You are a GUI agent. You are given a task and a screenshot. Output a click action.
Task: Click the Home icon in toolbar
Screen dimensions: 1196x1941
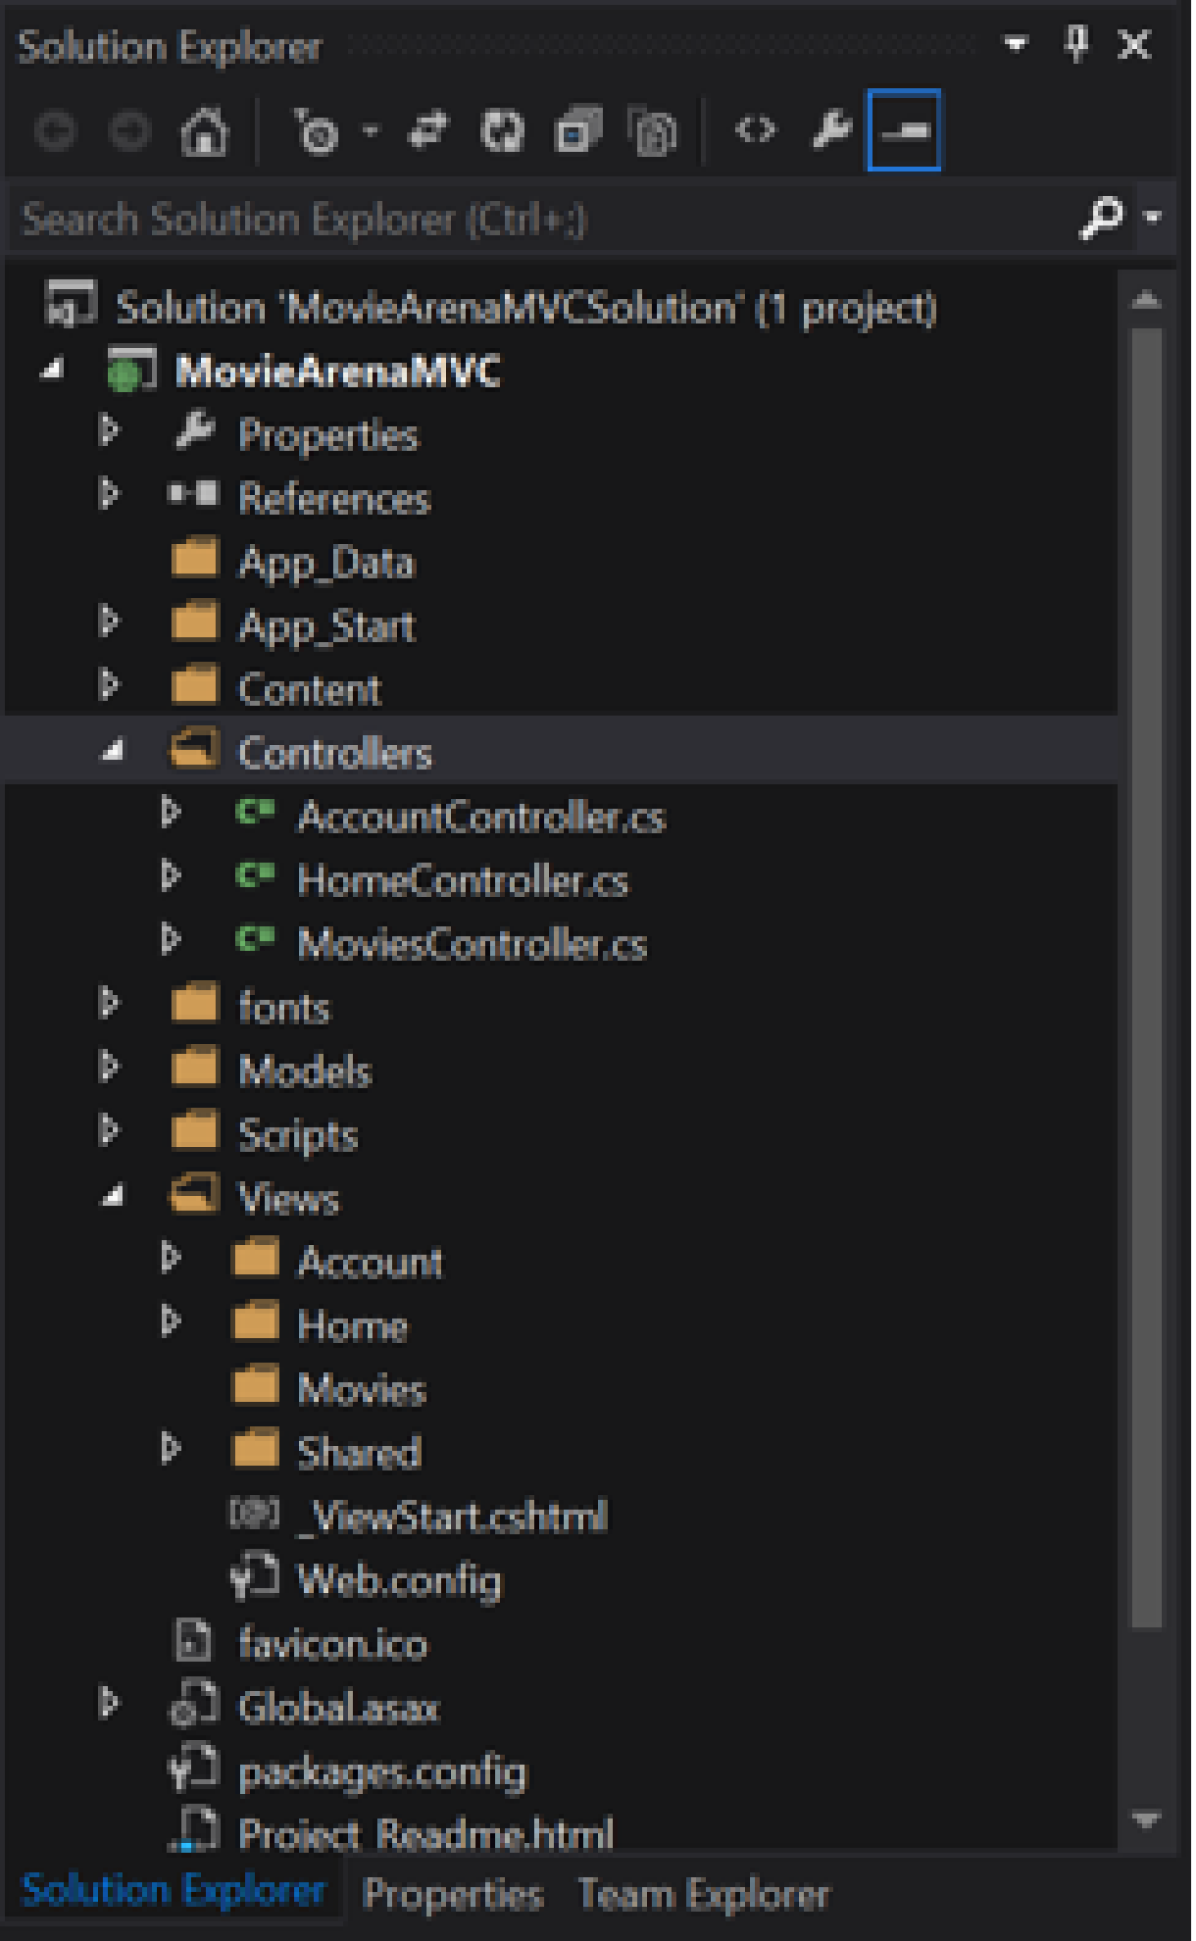click(x=204, y=131)
